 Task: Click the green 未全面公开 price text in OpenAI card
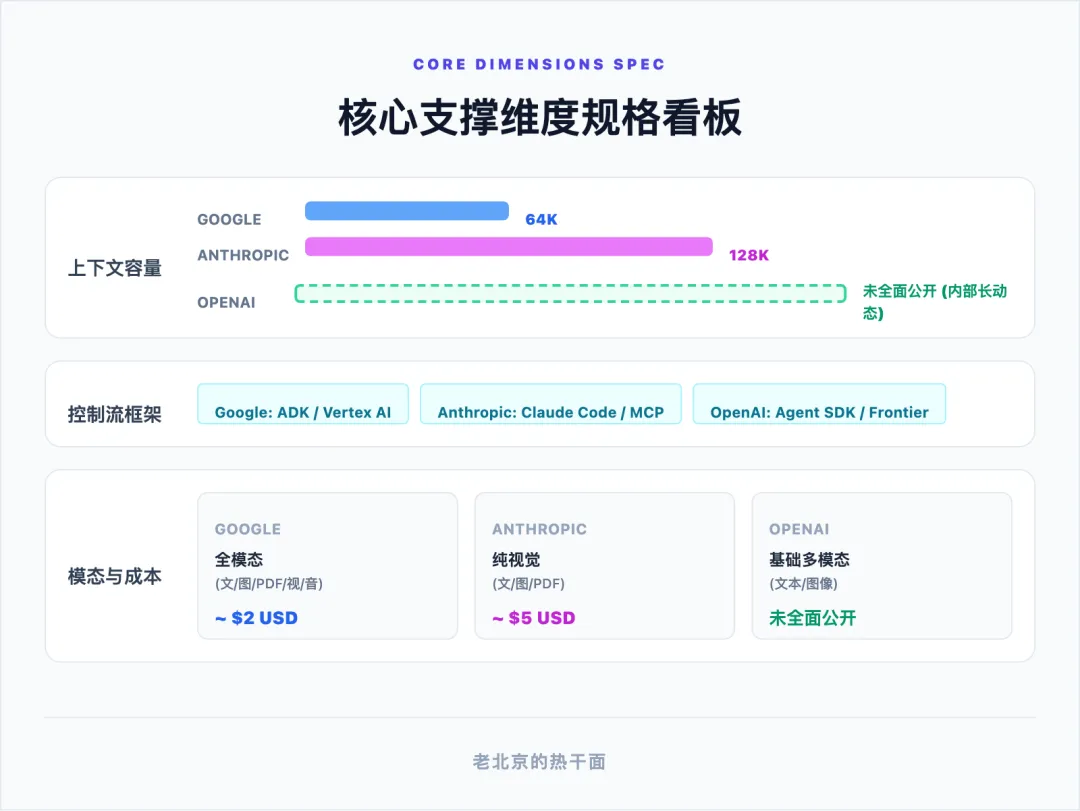click(x=813, y=618)
